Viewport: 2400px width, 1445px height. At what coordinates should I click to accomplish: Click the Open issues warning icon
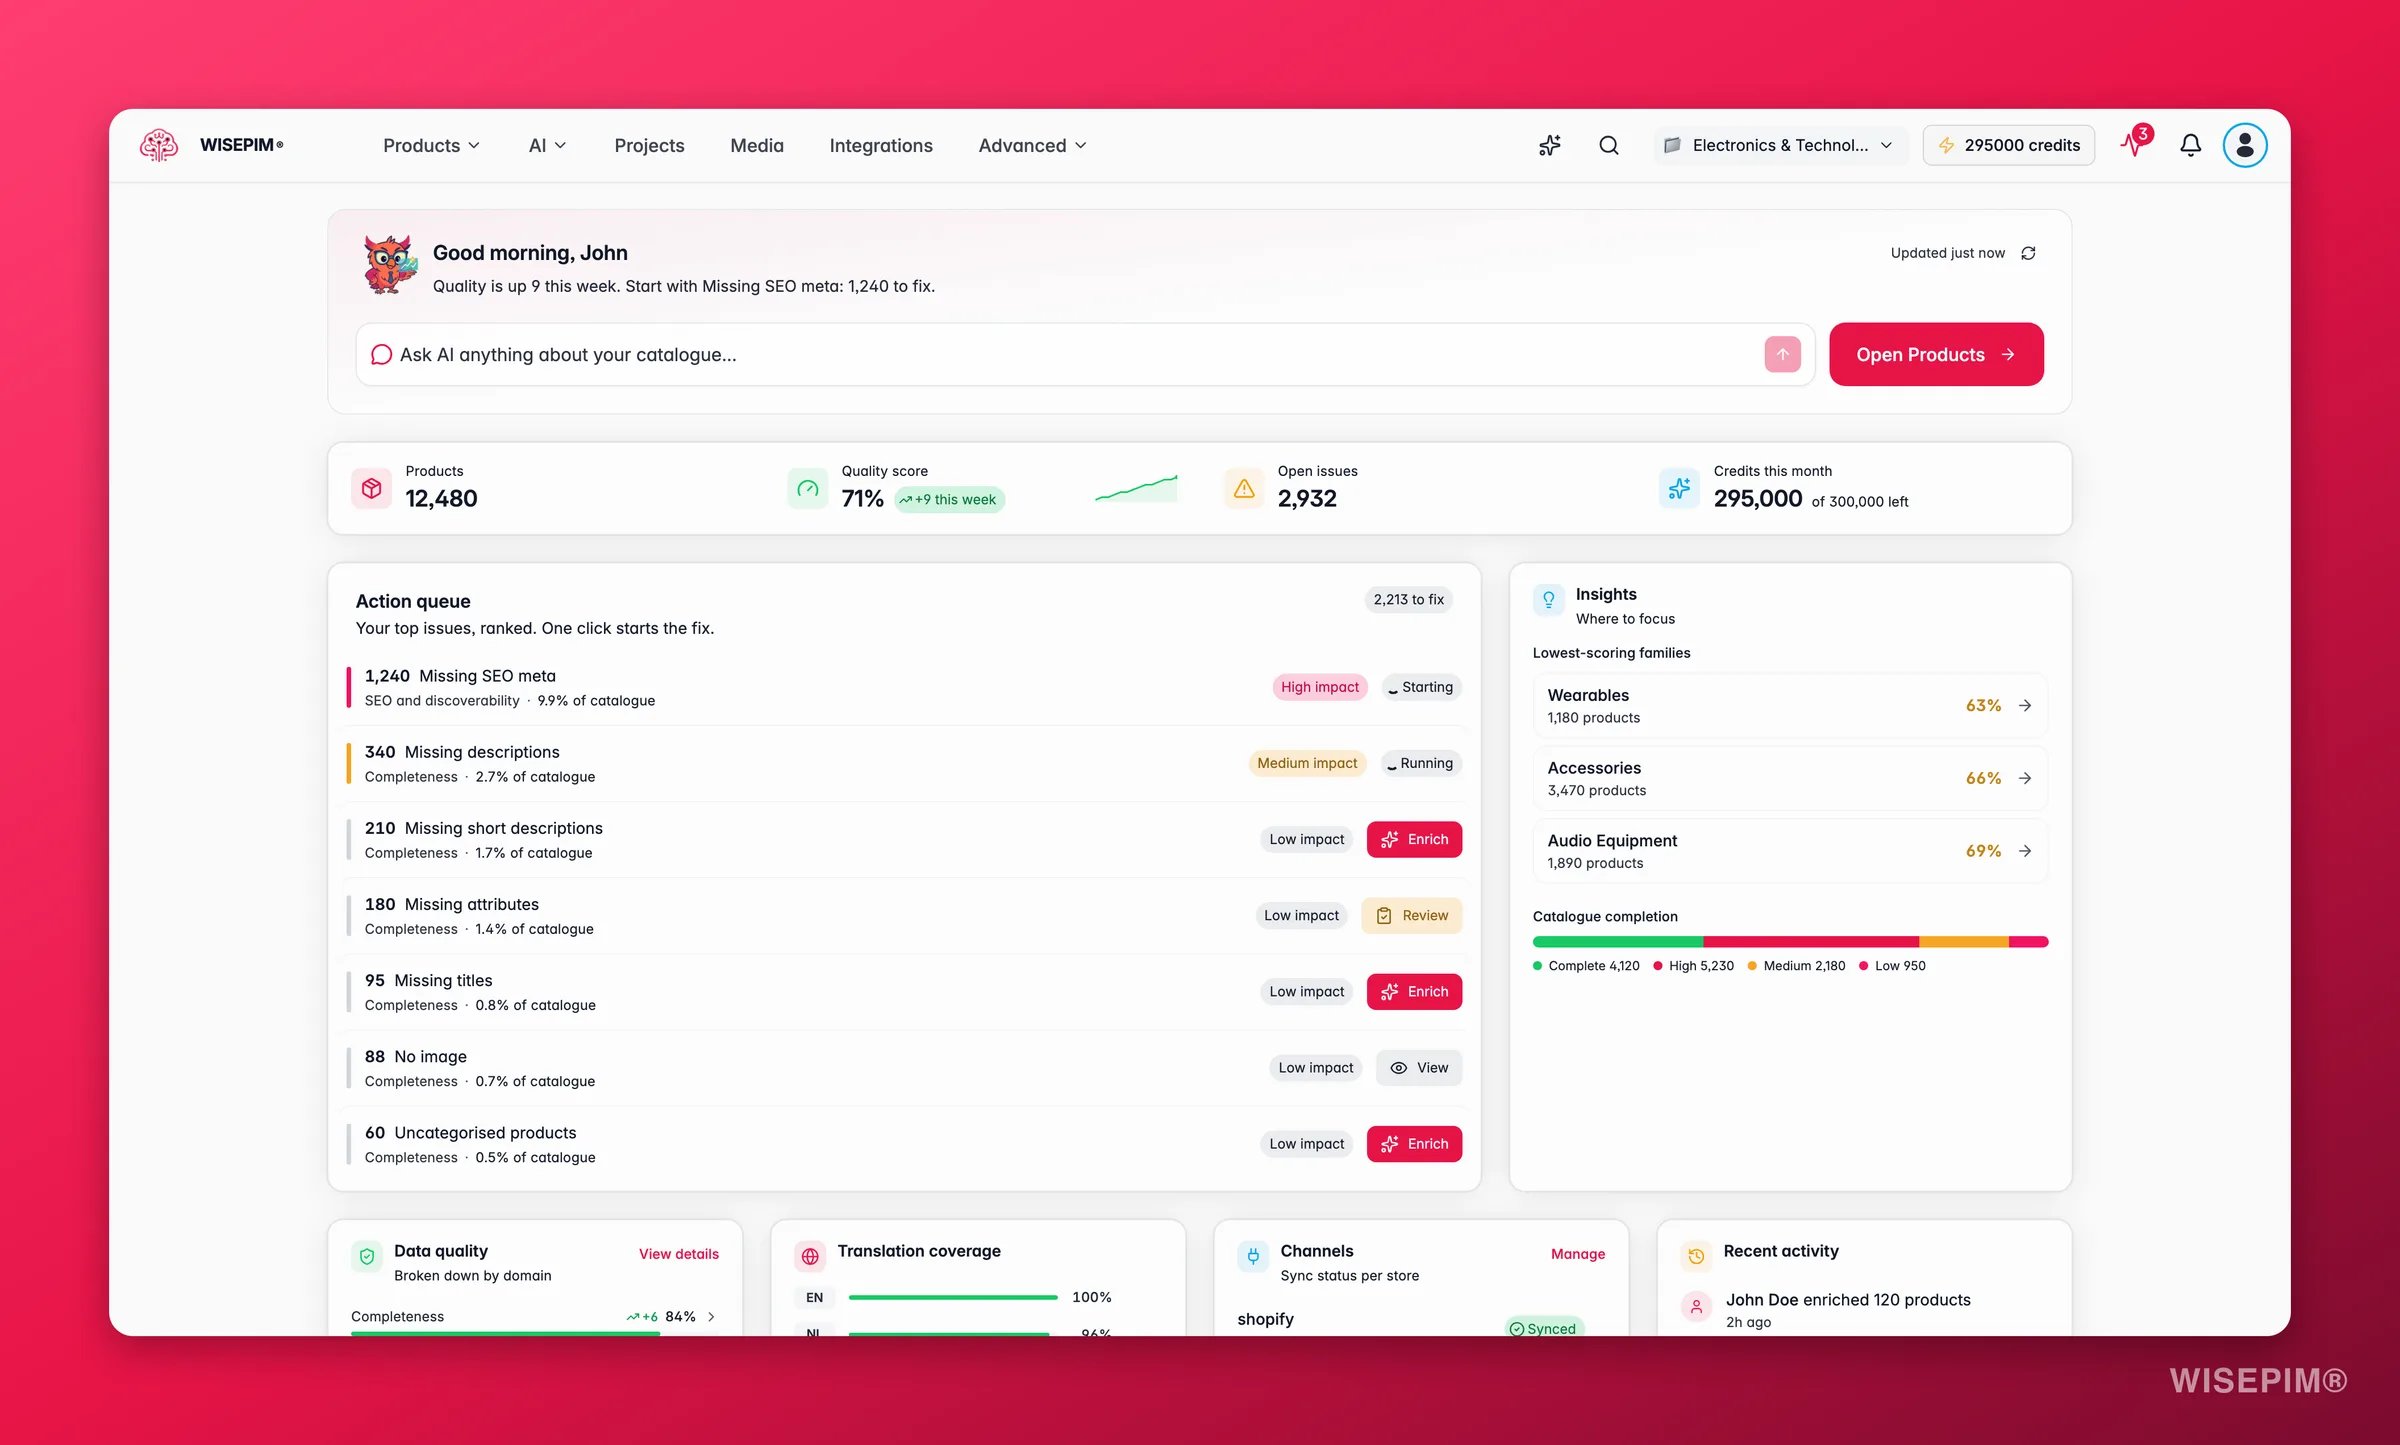pyautogui.click(x=1244, y=488)
